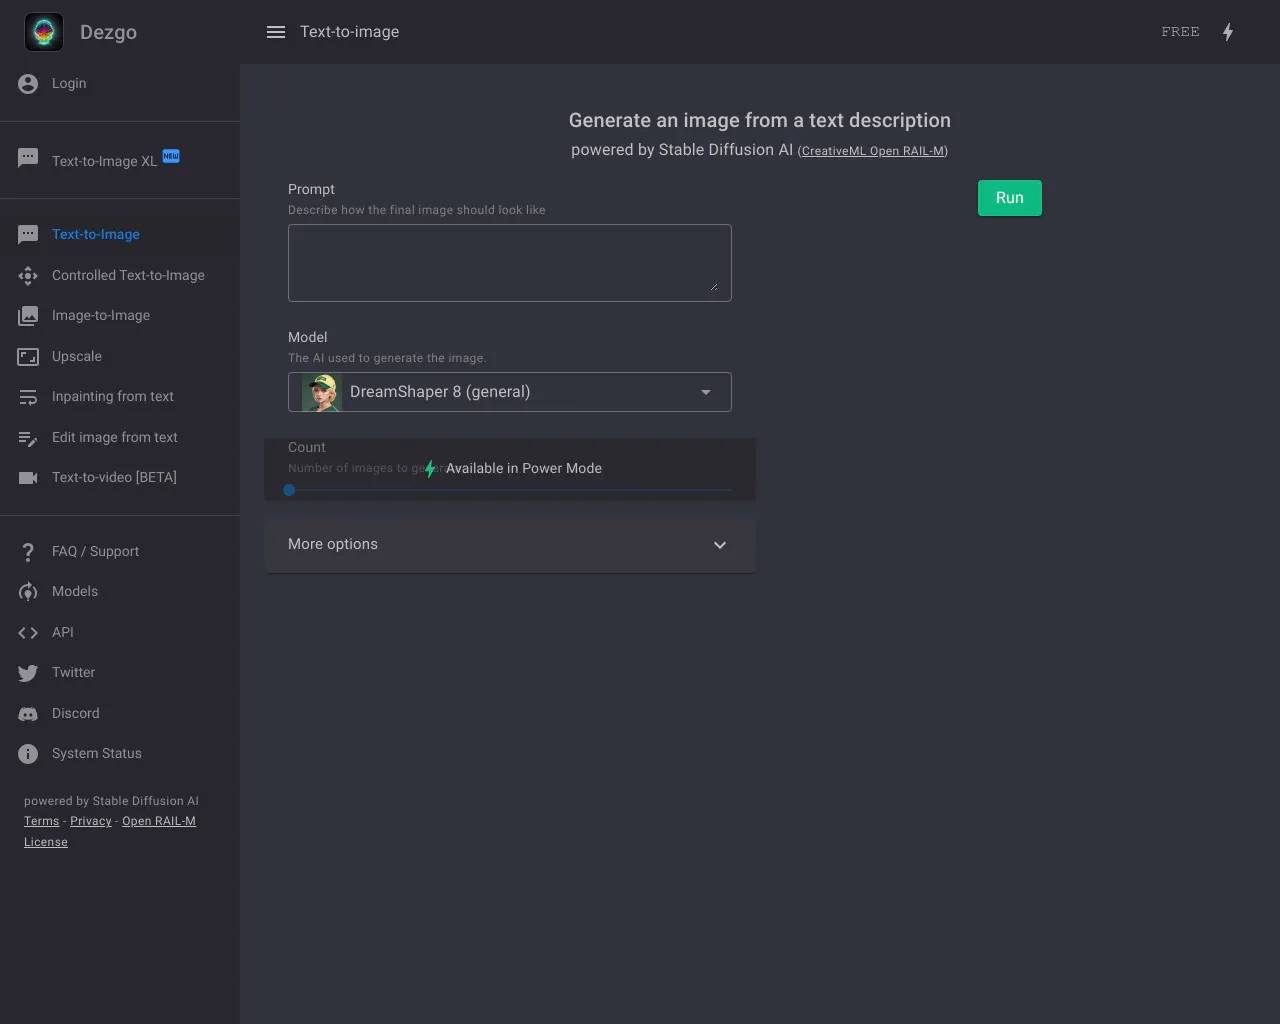
Task: Expand the More options panel label
Action: pos(333,544)
